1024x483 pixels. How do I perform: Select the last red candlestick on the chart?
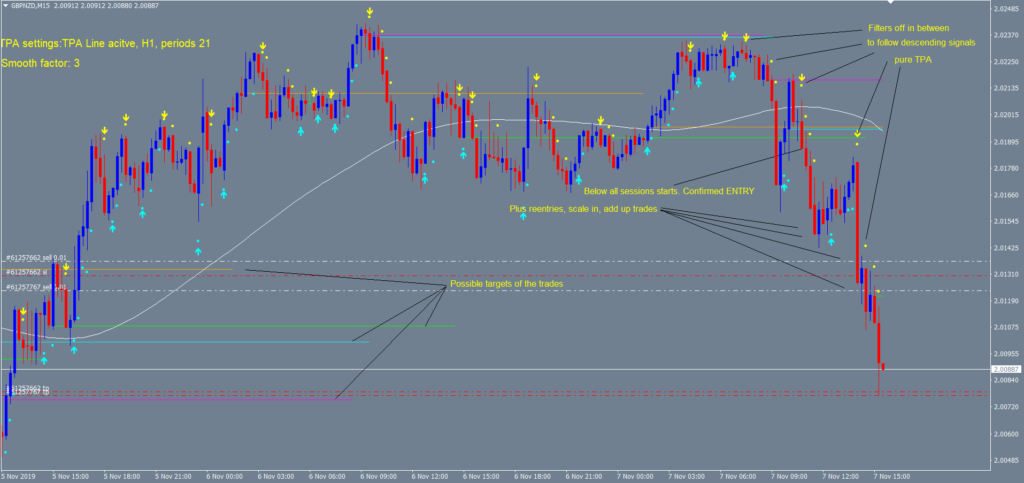(x=882, y=368)
